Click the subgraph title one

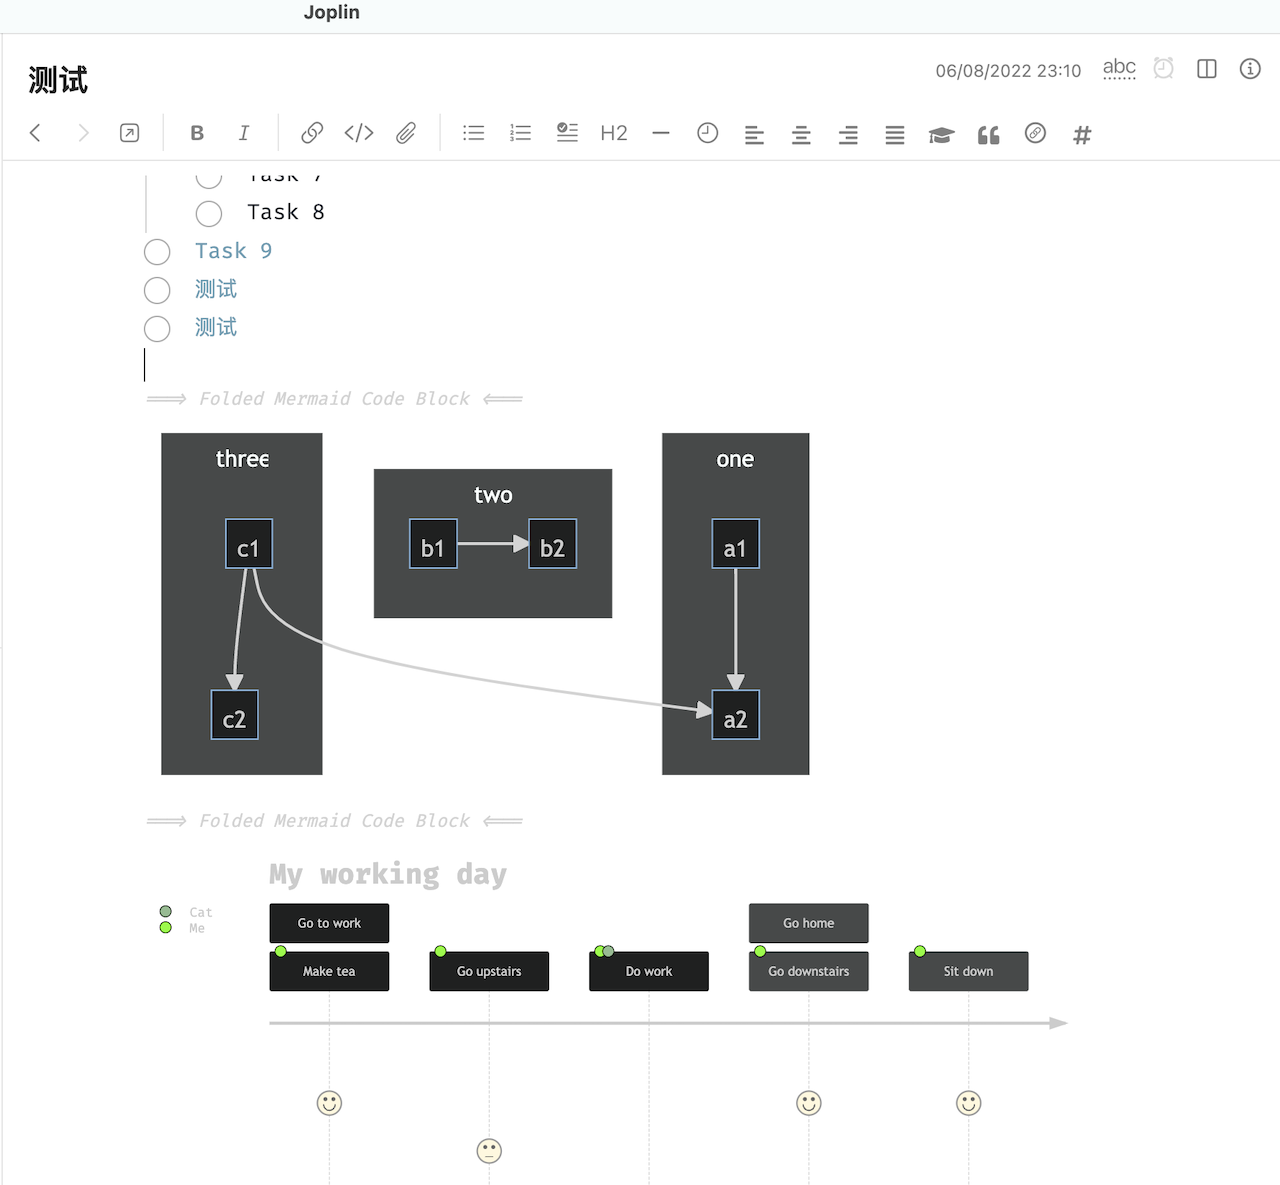point(735,459)
